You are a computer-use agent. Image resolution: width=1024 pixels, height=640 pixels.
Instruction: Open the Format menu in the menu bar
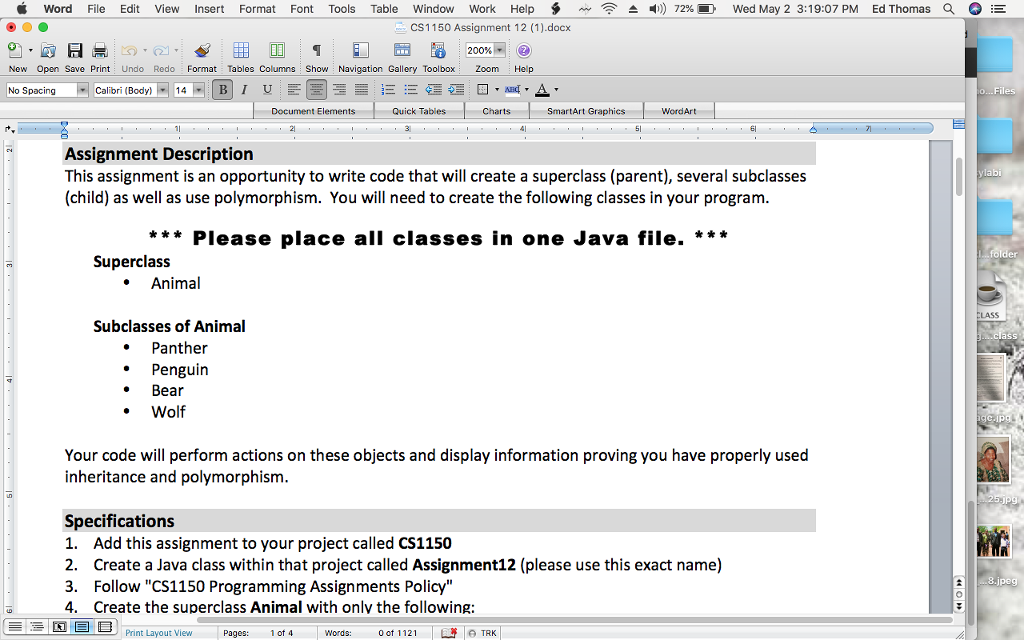click(257, 9)
